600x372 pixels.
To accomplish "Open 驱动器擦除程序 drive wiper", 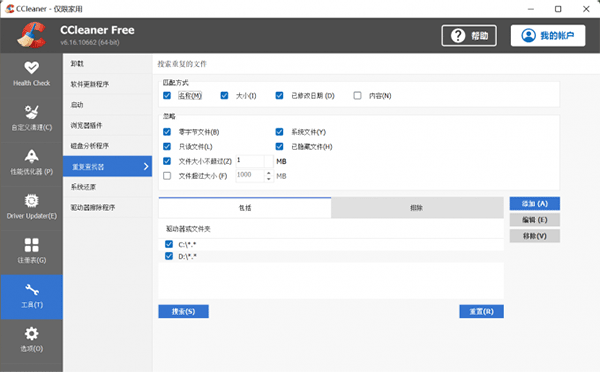I will point(108,207).
